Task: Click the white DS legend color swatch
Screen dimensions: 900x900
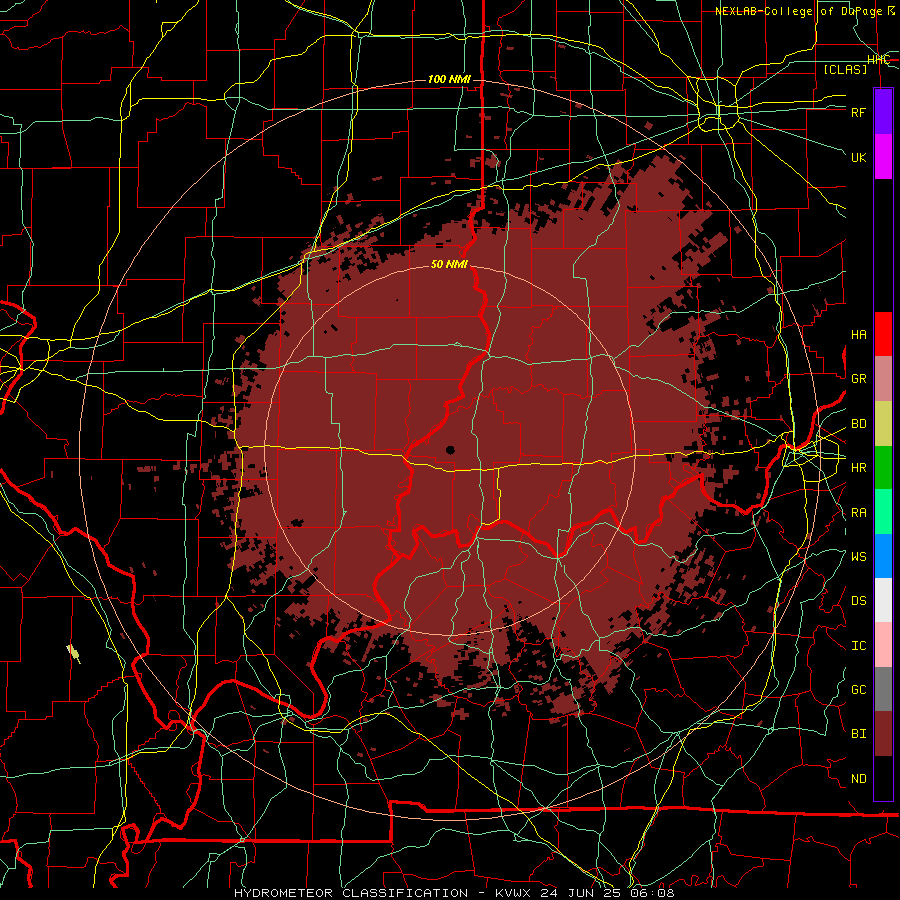Action: [x=883, y=600]
